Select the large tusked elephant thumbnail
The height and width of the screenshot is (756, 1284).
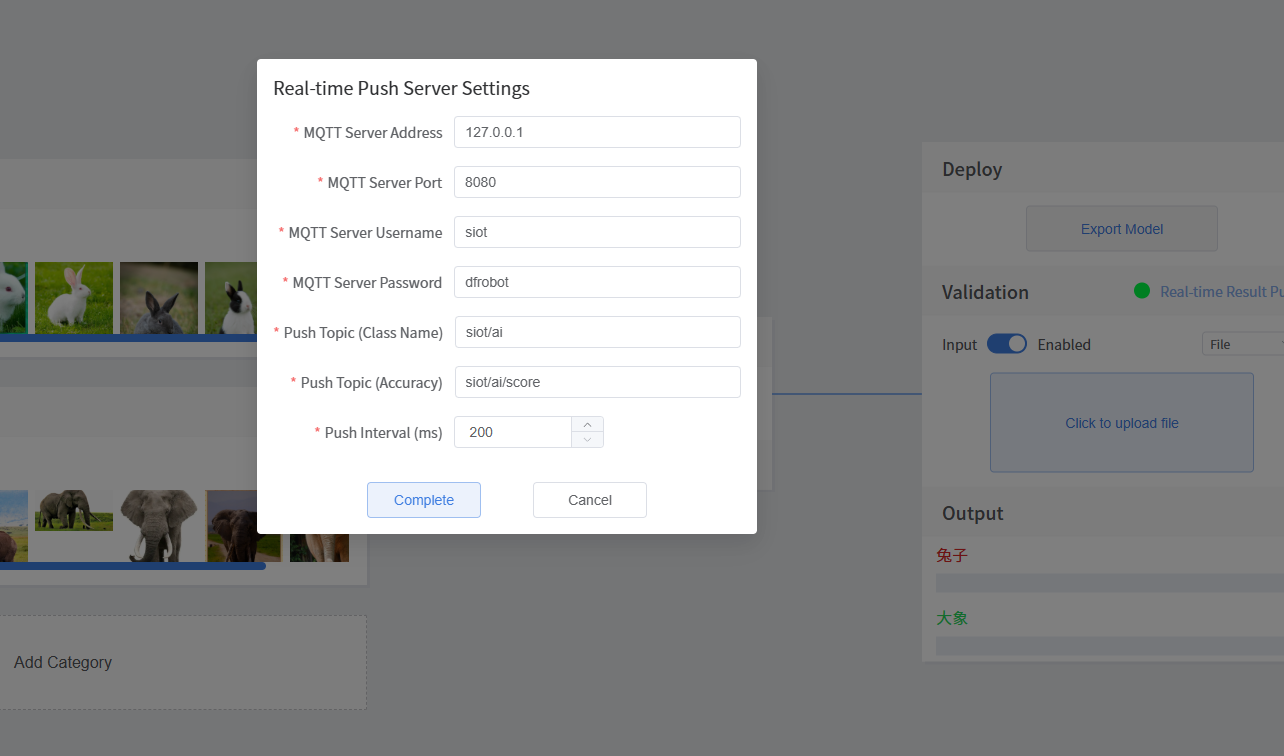[x=159, y=525]
